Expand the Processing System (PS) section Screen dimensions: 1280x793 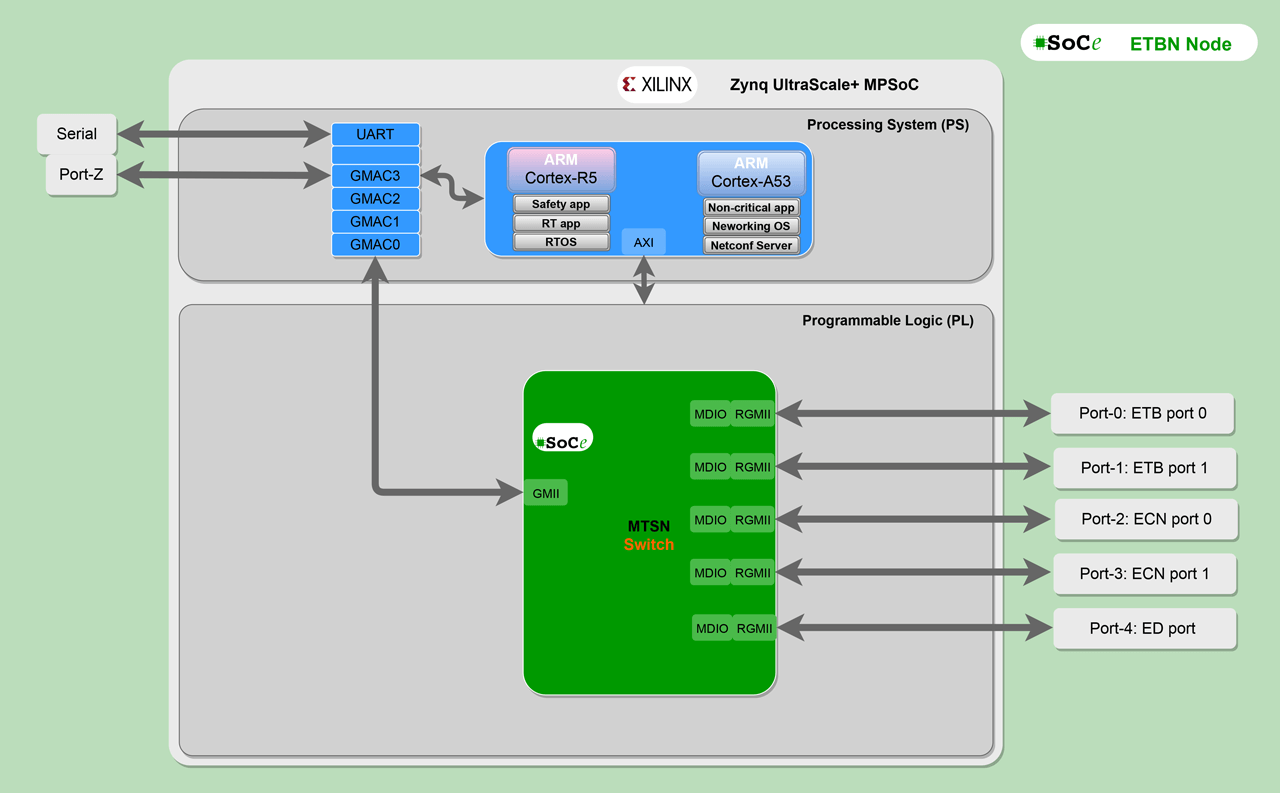pyautogui.click(x=888, y=124)
